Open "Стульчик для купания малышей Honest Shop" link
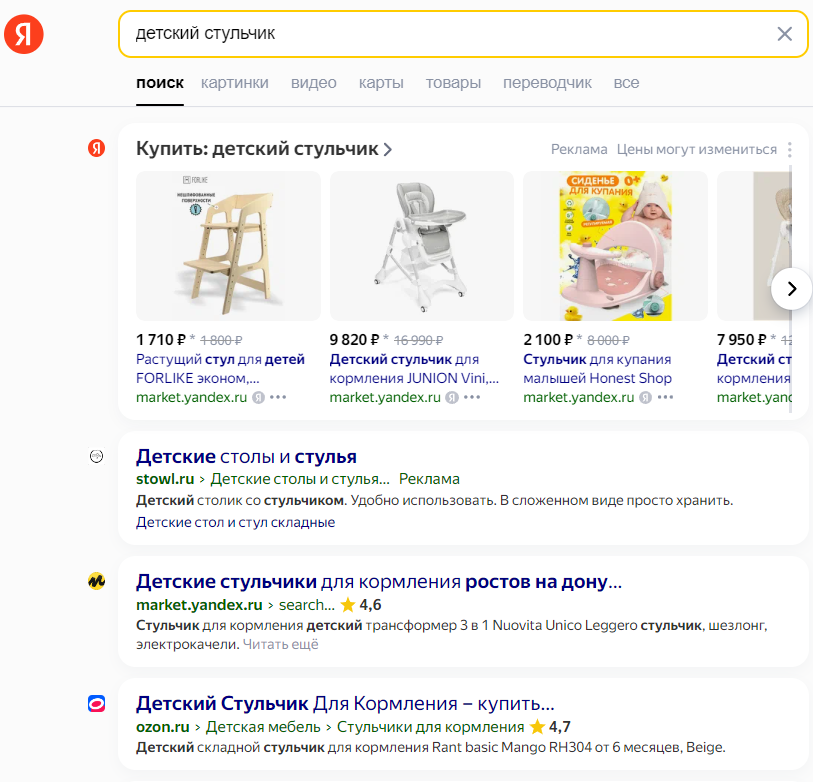 click(x=597, y=369)
